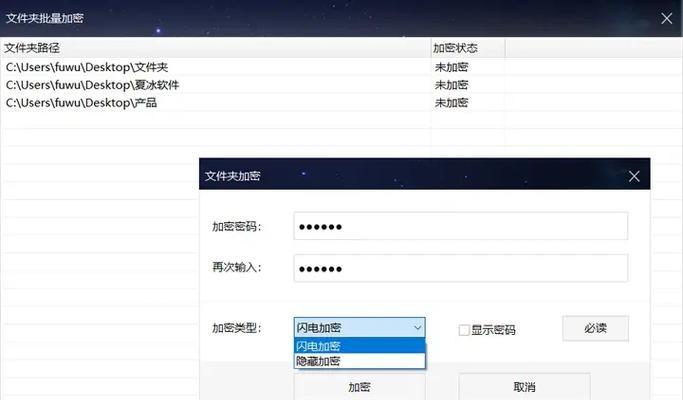Choose 闪电加密 from the dropdown list

[359, 346]
